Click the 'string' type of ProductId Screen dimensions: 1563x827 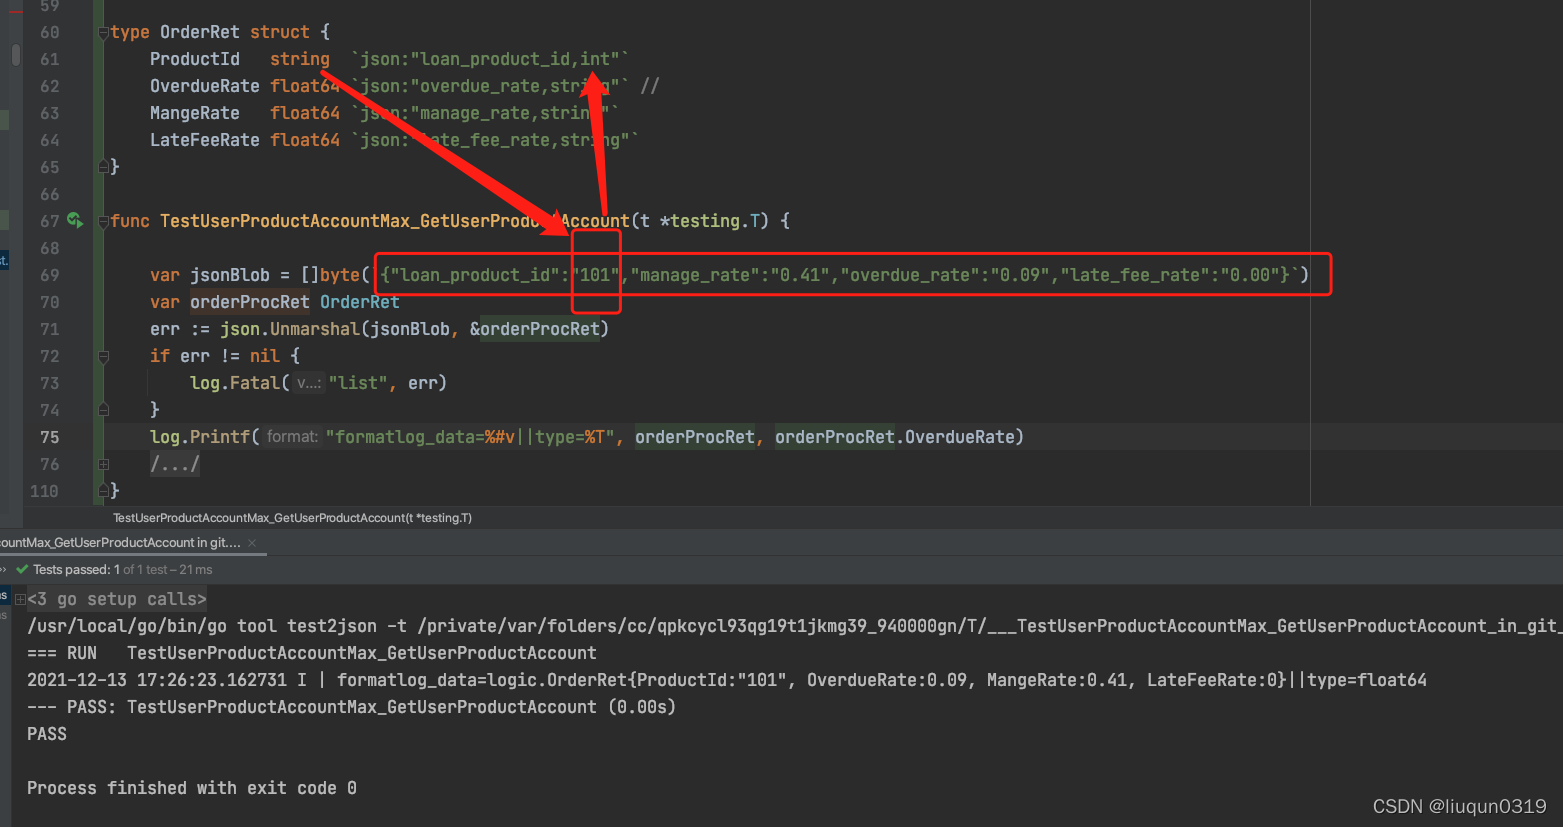(x=300, y=59)
